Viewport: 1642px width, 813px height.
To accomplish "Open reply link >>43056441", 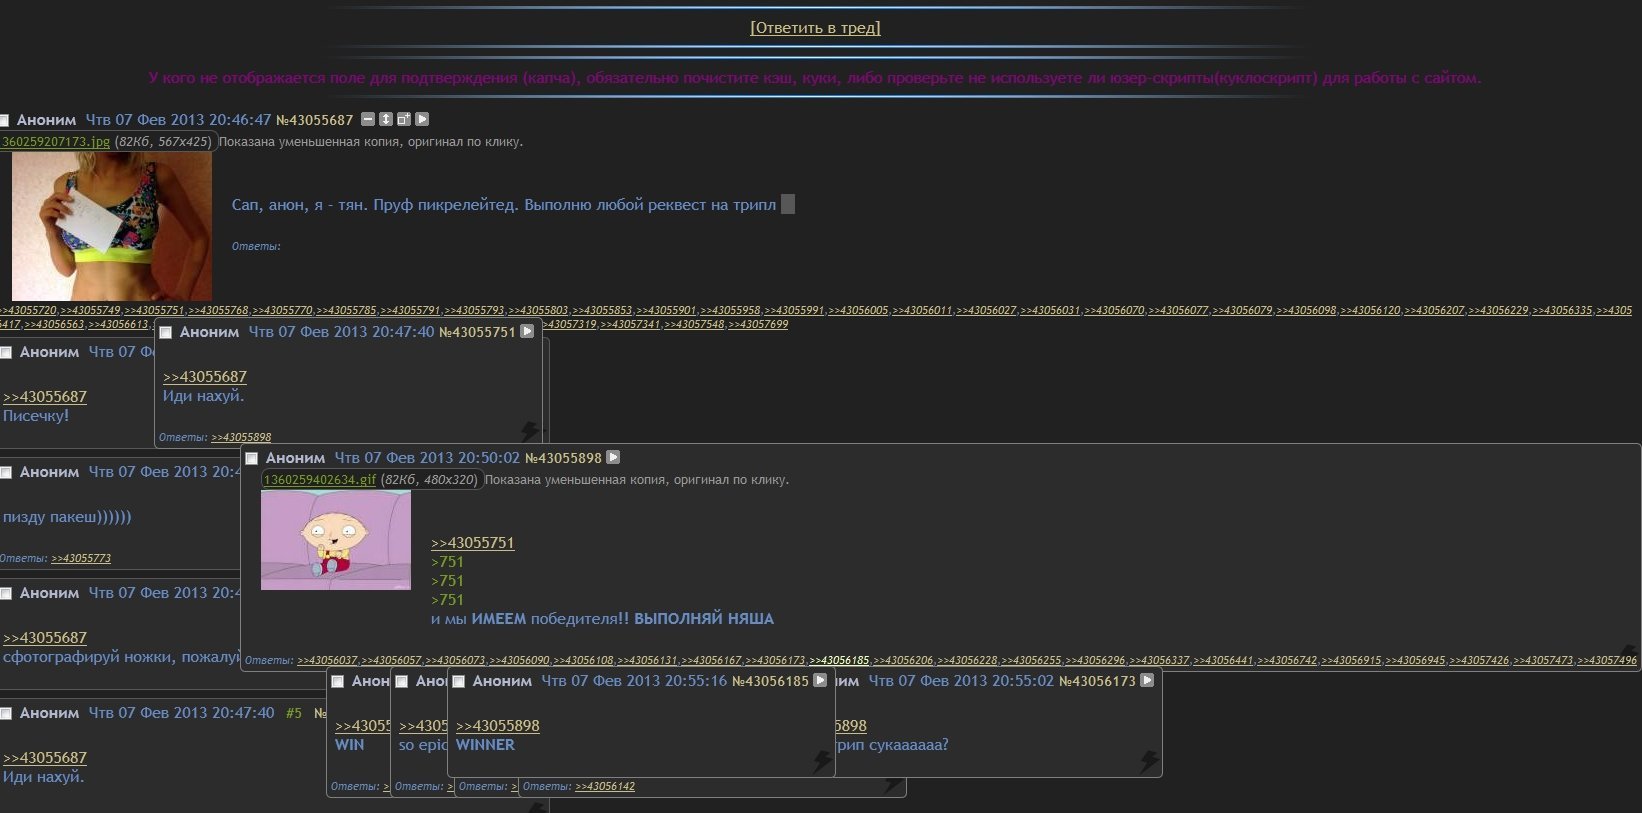I will click(1223, 661).
